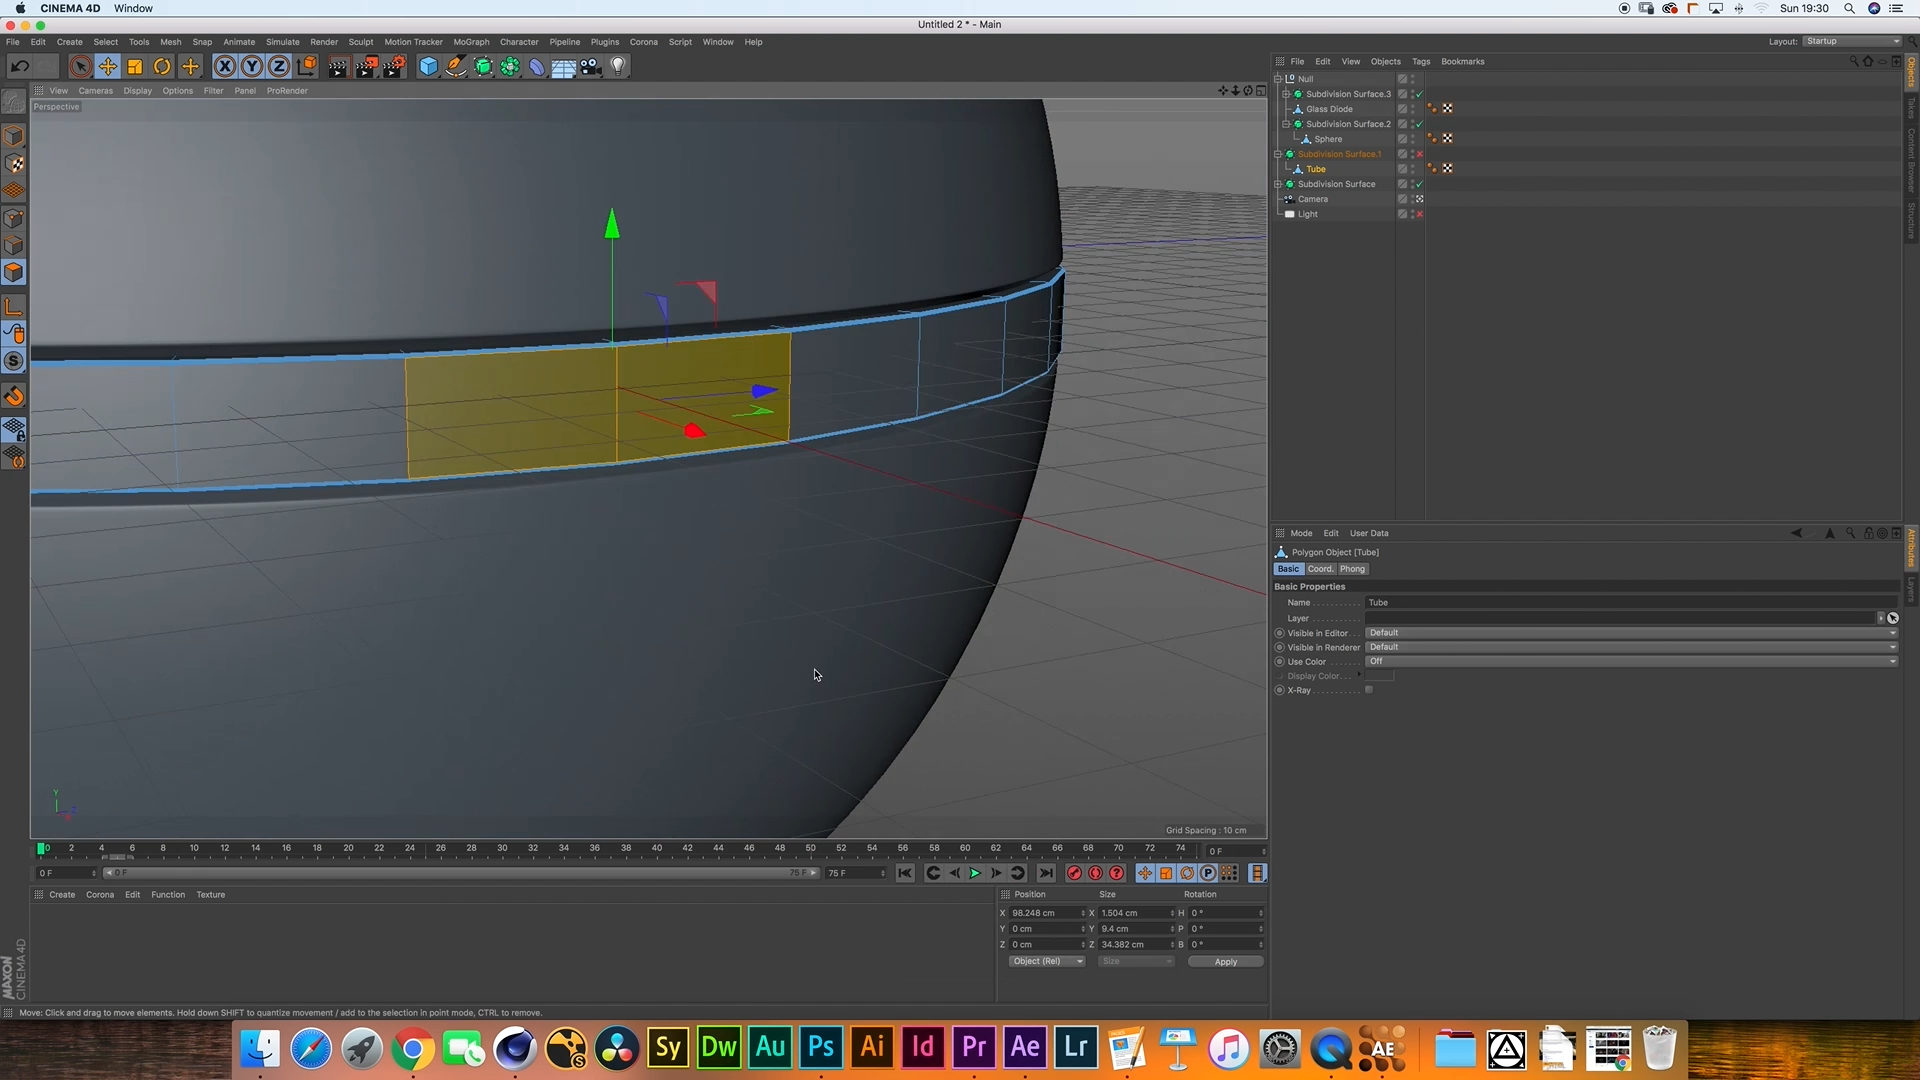Toggle the X-Ray checkbox
Viewport: 1920px width, 1080px height.
pos(1369,690)
